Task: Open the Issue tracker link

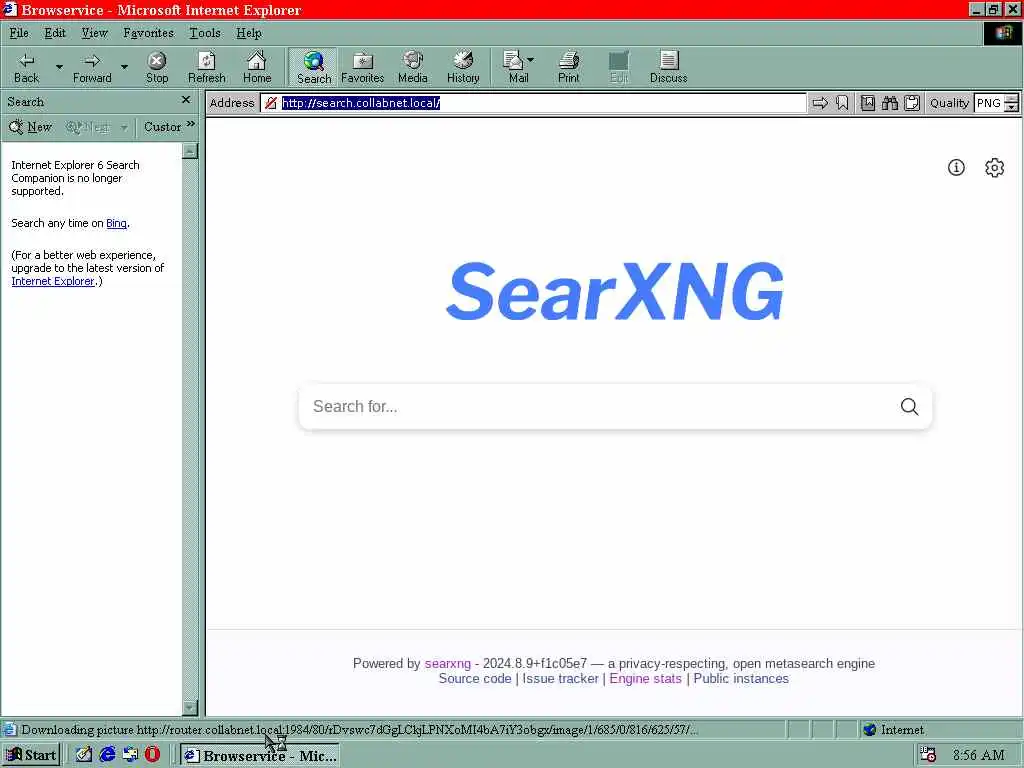Action: pos(560,679)
